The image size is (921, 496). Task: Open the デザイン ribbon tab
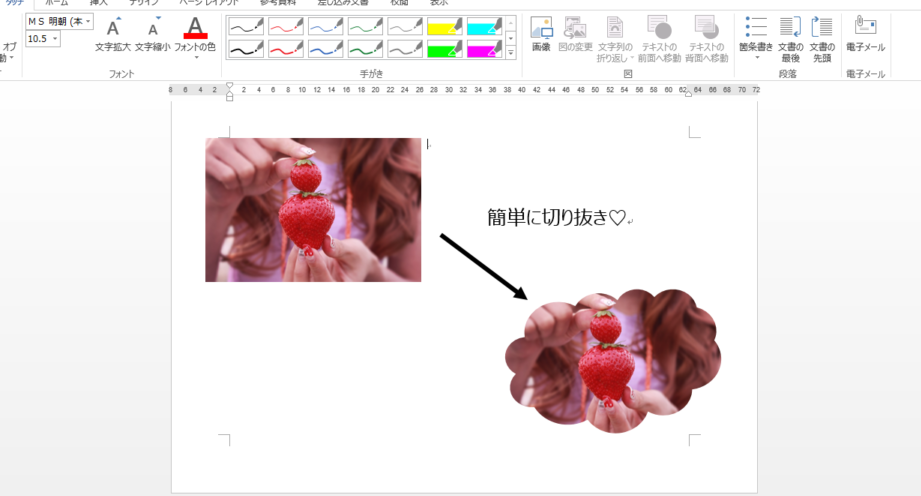(x=144, y=3)
